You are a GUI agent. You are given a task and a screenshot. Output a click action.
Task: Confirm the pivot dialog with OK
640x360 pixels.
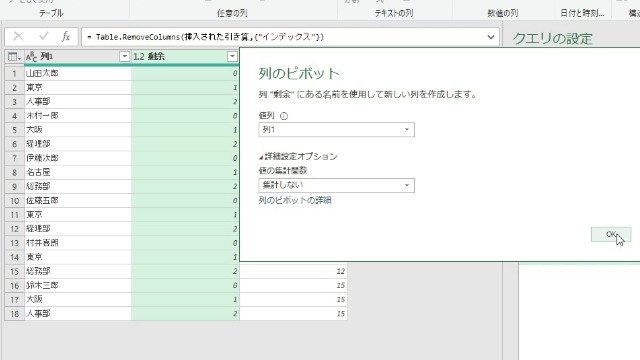[611, 234]
